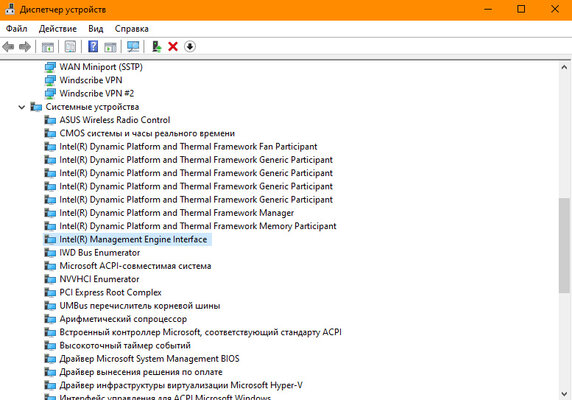Collapse the Системные устройства category
The height and width of the screenshot is (400, 572).
click(x=22, y=107)
